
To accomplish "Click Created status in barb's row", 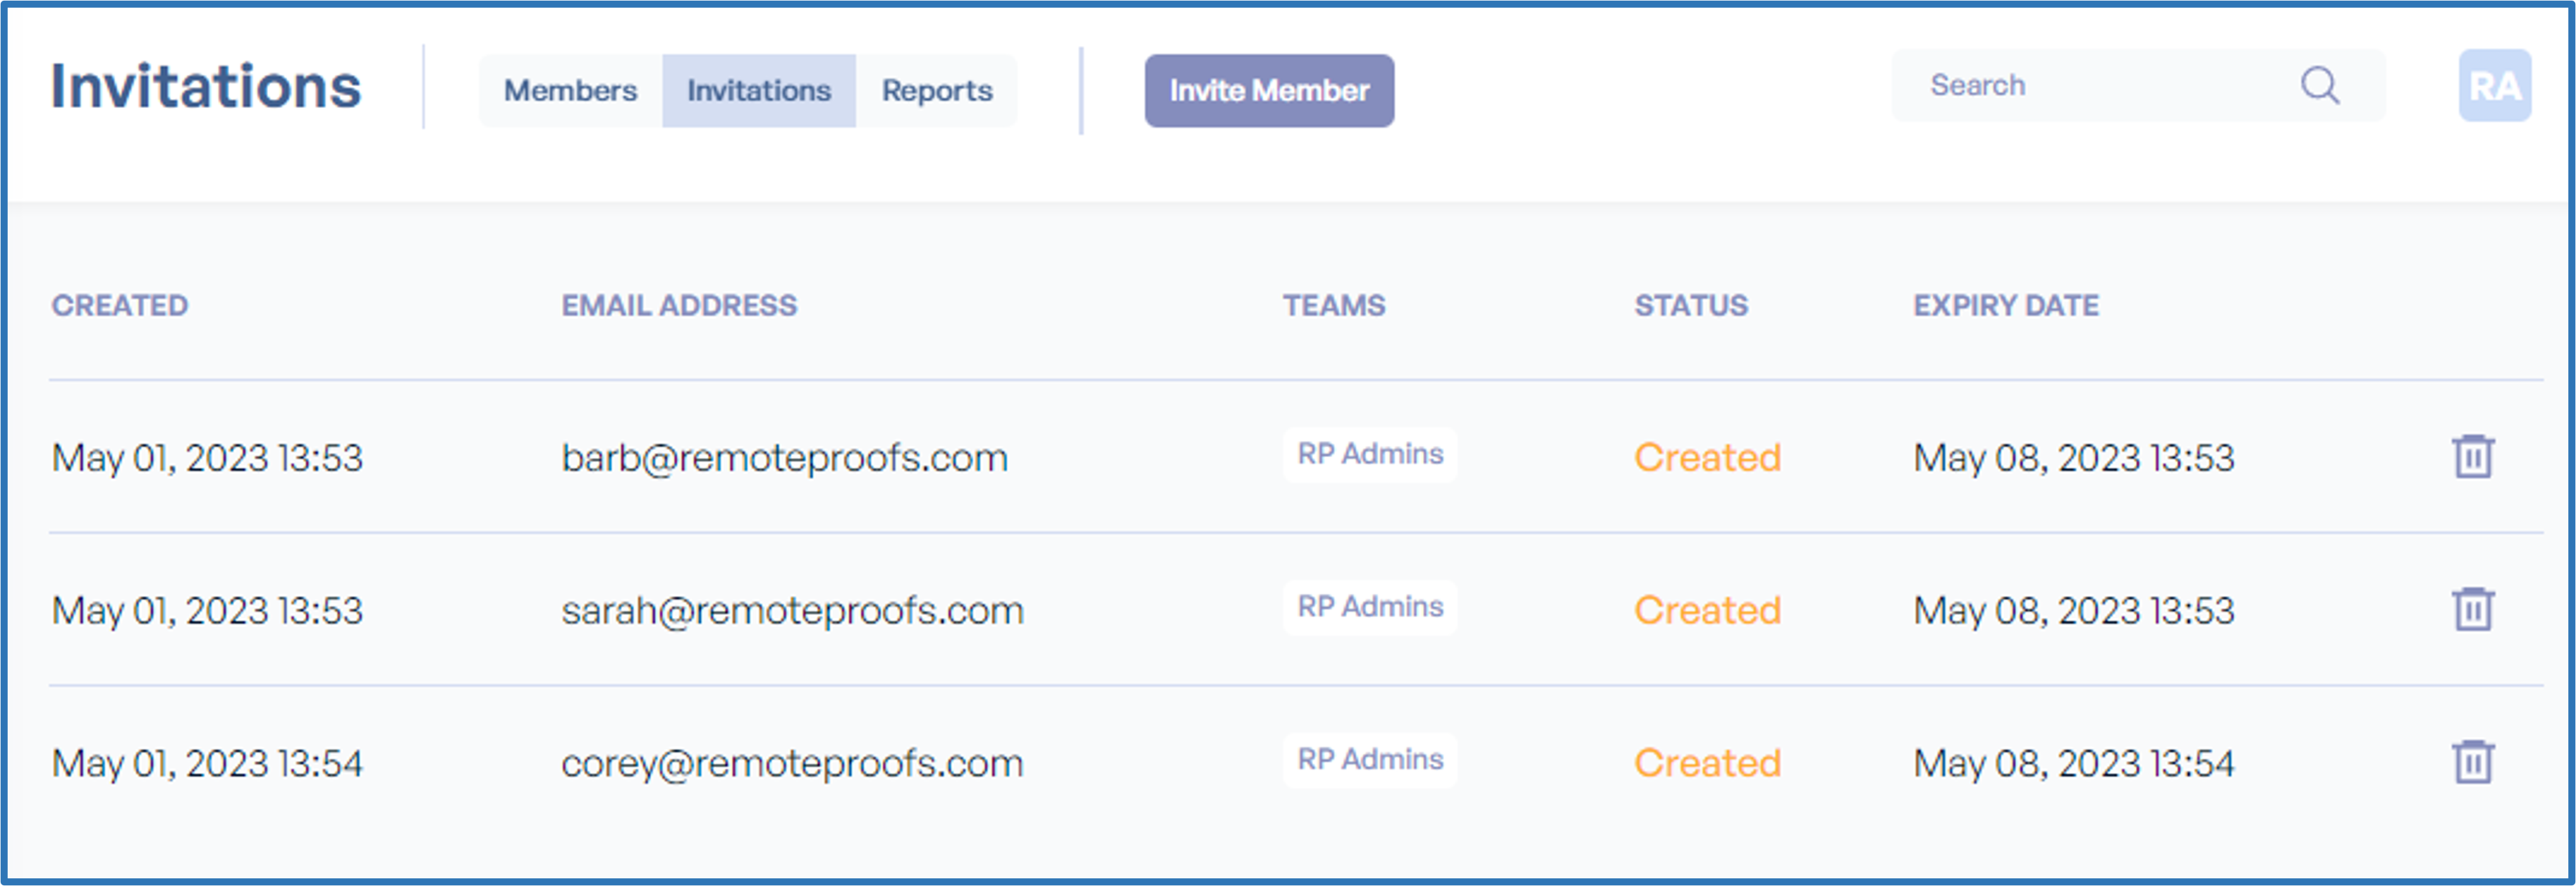I will 1707,458.
